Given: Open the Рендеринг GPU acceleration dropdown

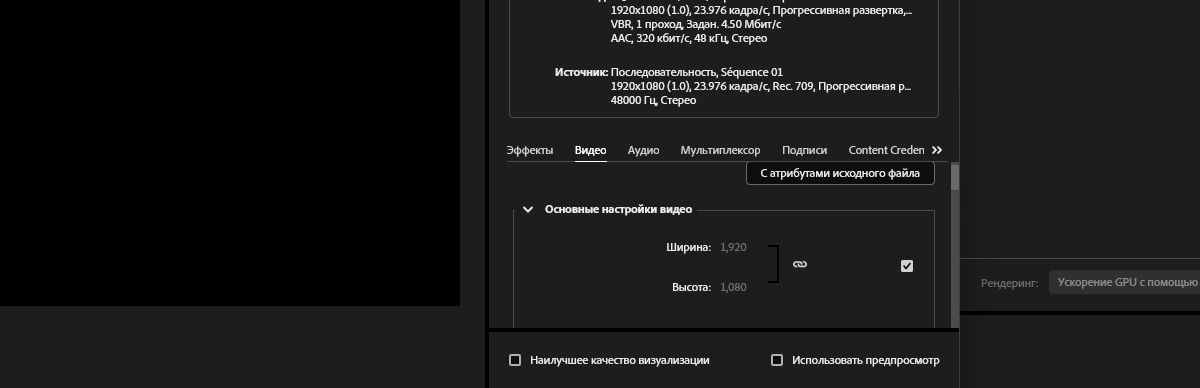Looking at the screenshot, I should pos(1124,283).
